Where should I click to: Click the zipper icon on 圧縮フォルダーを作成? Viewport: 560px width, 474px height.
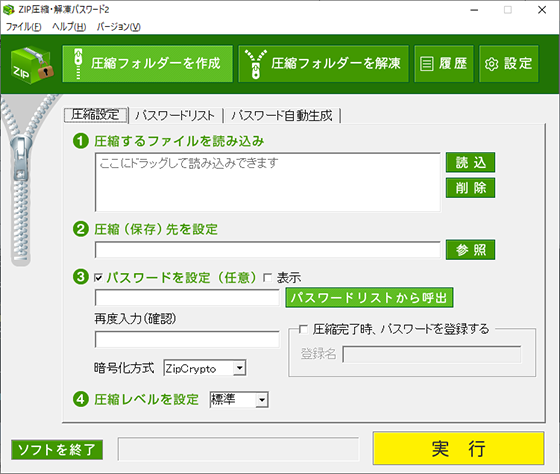[78, 64]
